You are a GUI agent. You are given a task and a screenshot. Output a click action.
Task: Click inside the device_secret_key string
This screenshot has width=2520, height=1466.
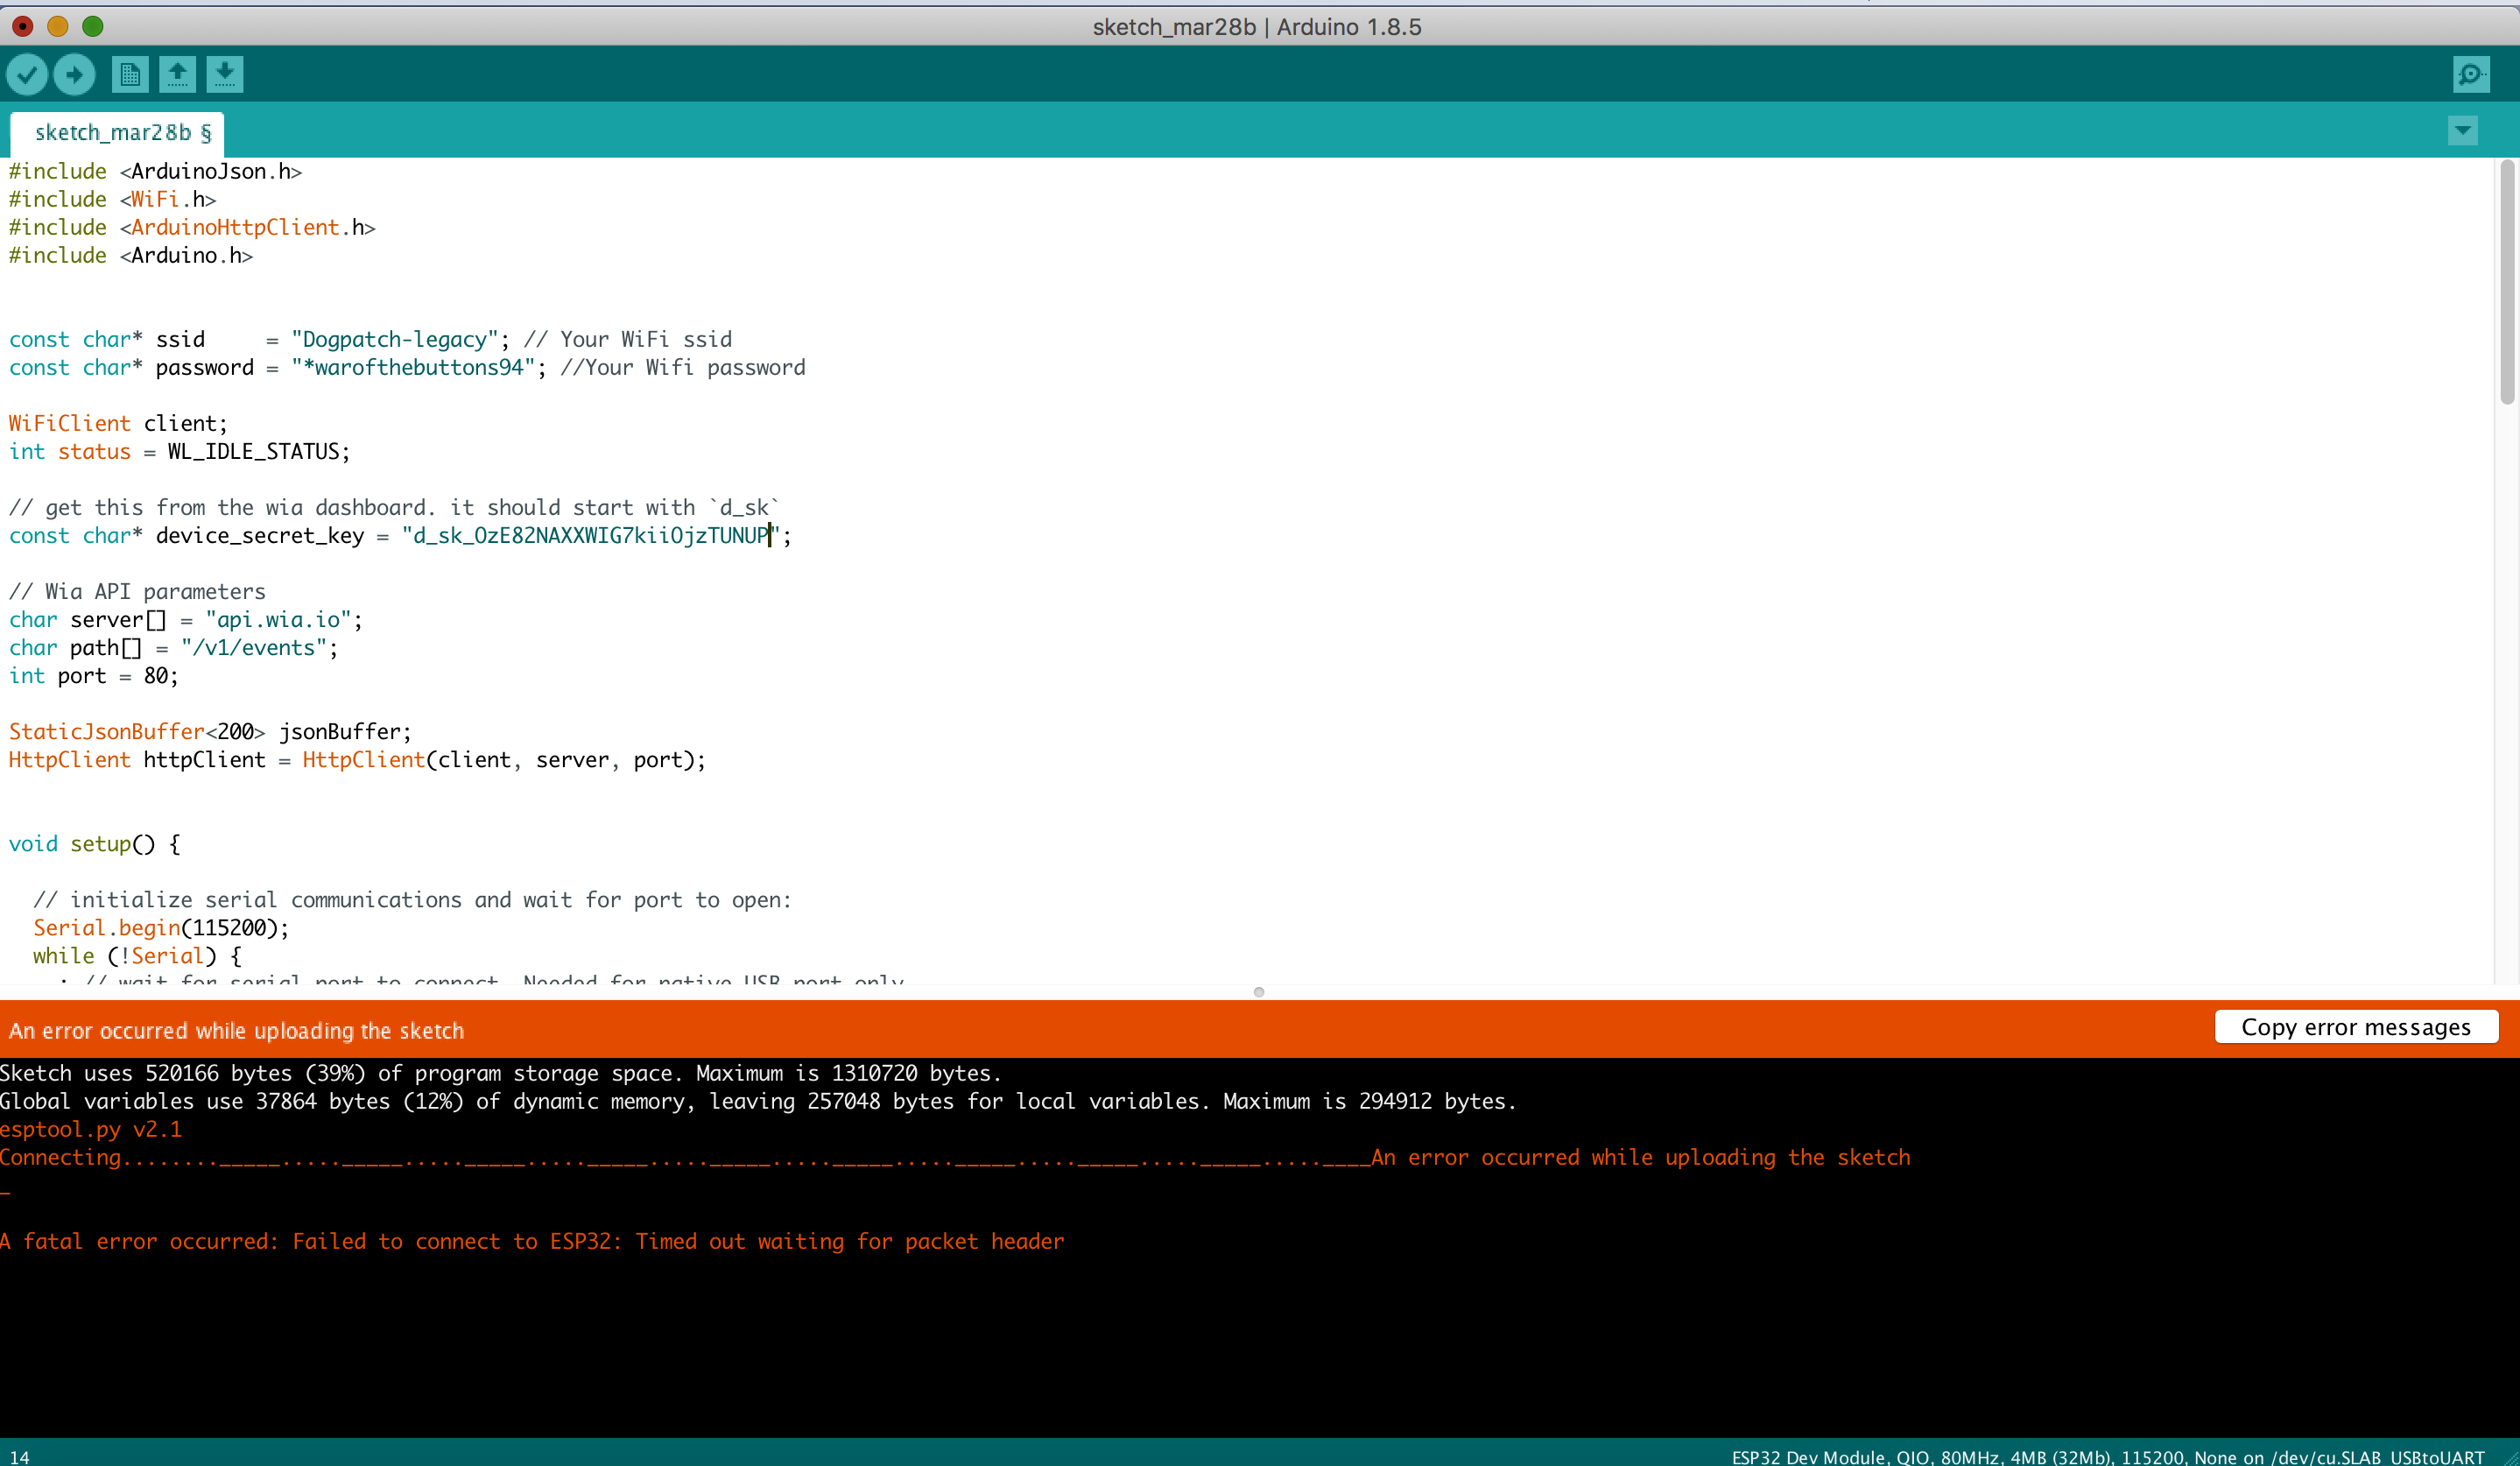coord(590,536)
